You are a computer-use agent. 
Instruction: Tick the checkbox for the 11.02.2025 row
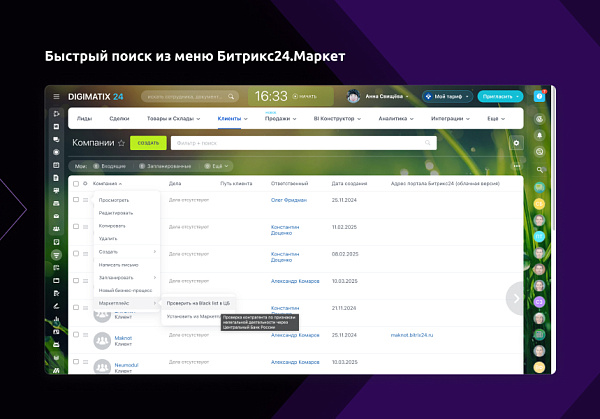[76, 227]
